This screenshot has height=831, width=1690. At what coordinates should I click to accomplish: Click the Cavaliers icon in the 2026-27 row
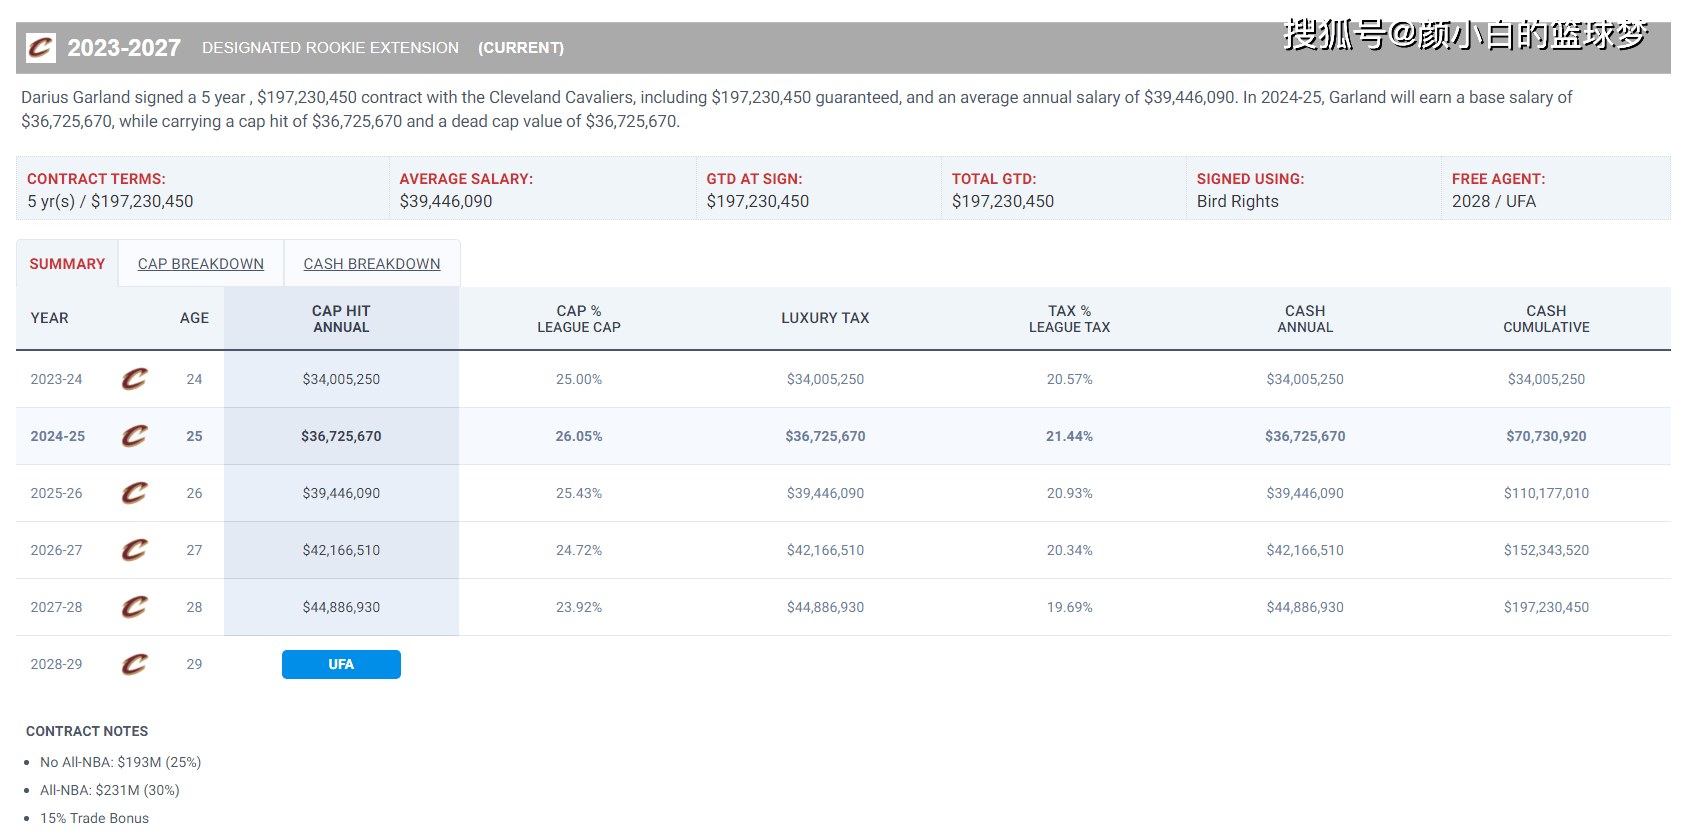[x=134, y=550]
